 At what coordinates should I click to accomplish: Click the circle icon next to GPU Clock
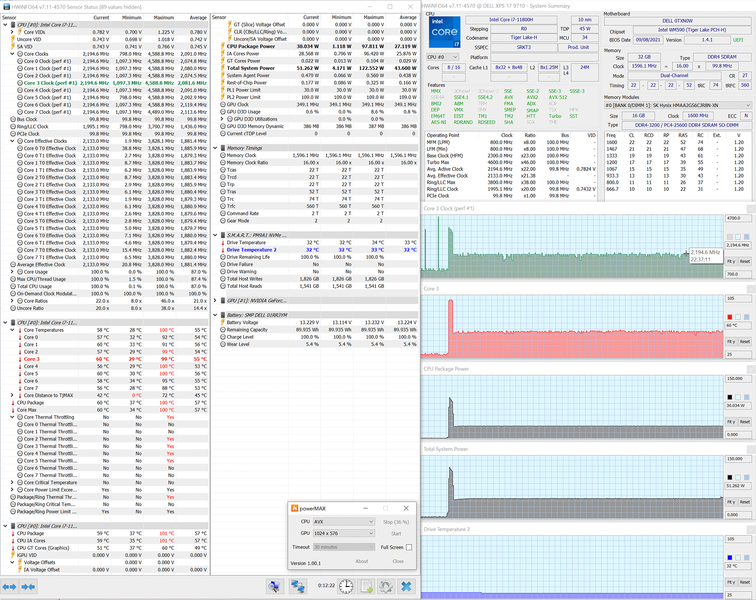pos(223,105)
